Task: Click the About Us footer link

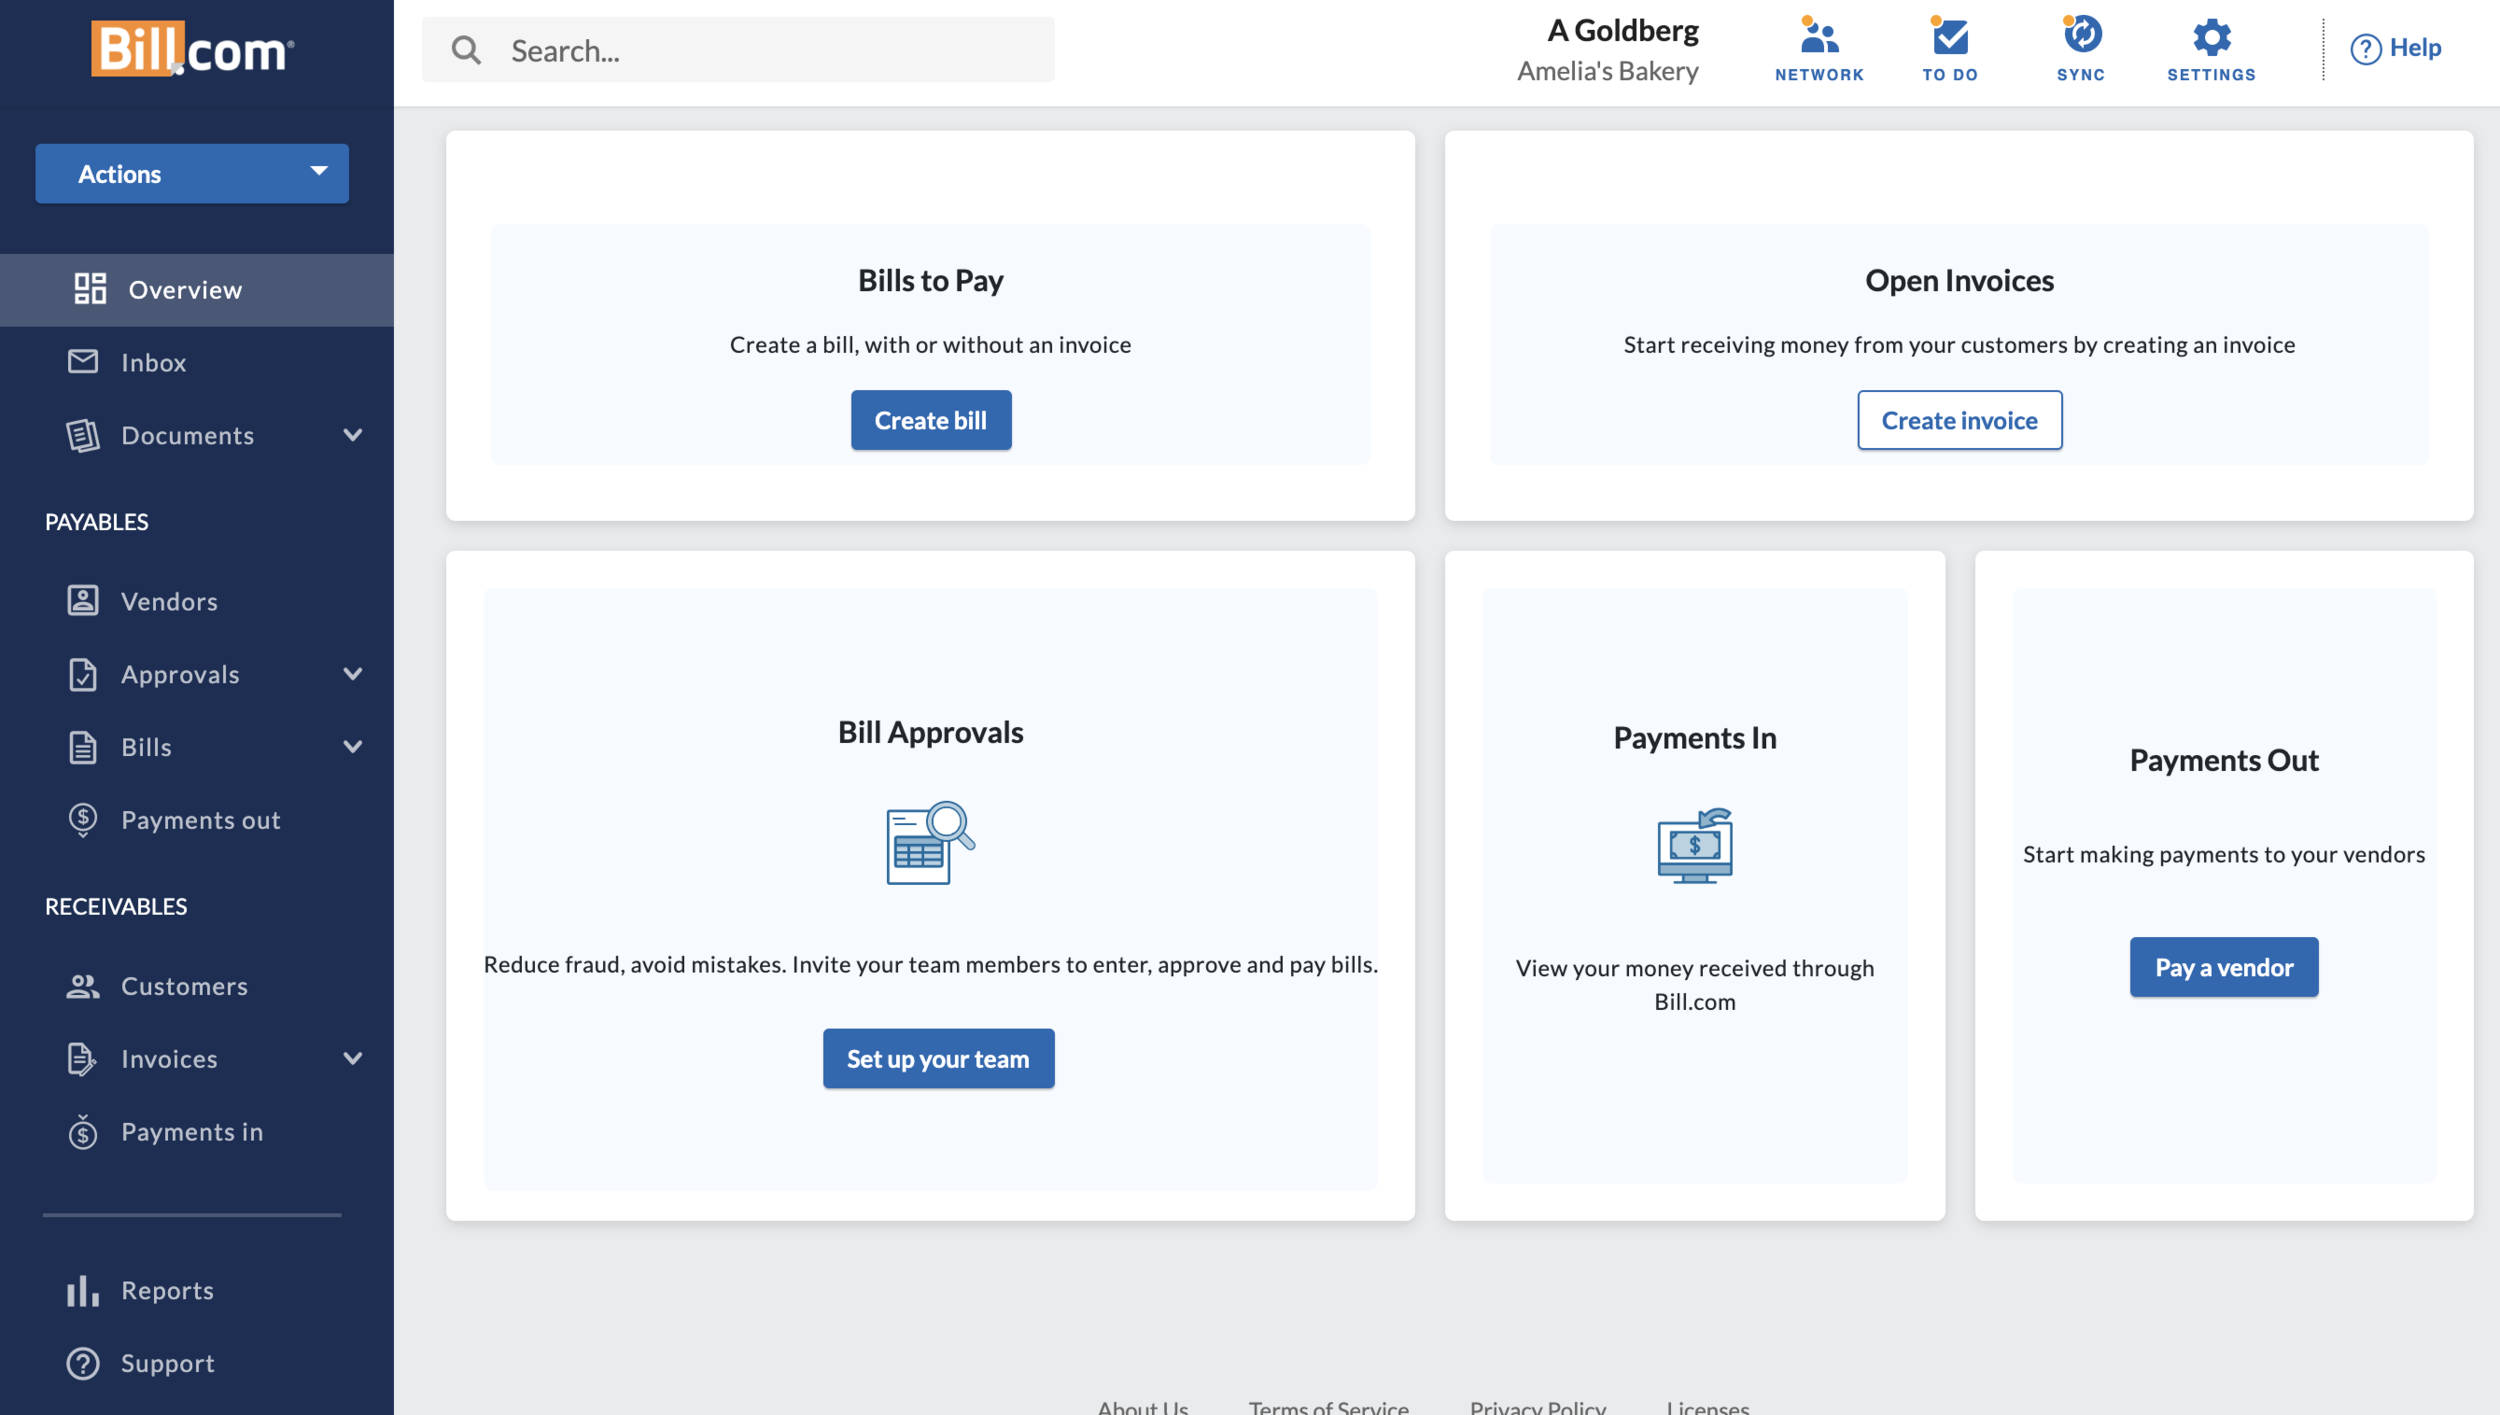Action: [x=1143, y=1406]
